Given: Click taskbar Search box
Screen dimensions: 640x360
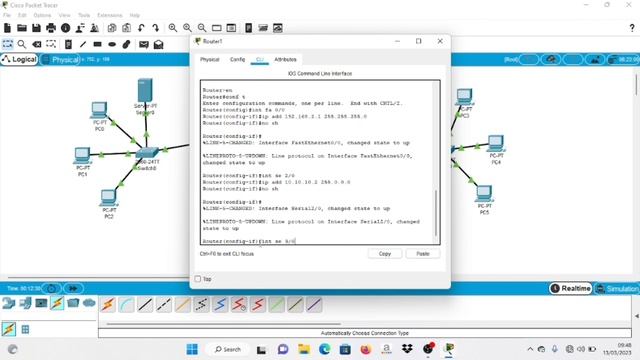Looking at the screenshot, I should click(228, 349).
